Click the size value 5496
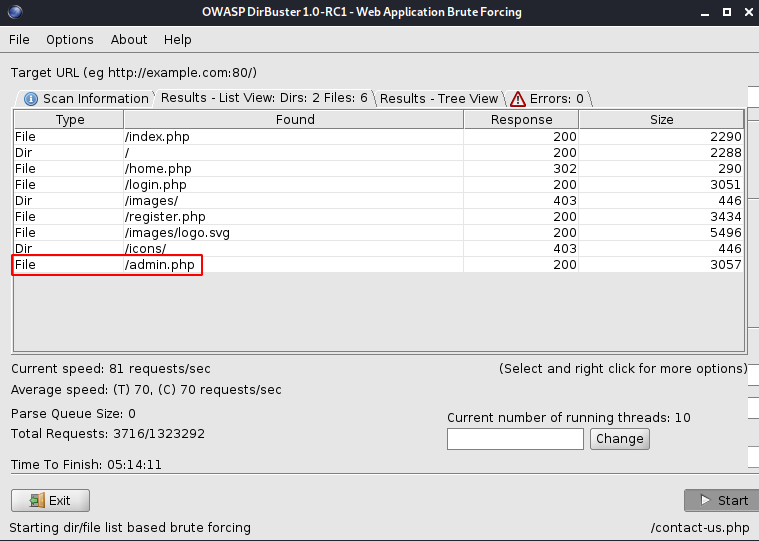Viewport: 759px width, 541px height. (x=726, y=232)
